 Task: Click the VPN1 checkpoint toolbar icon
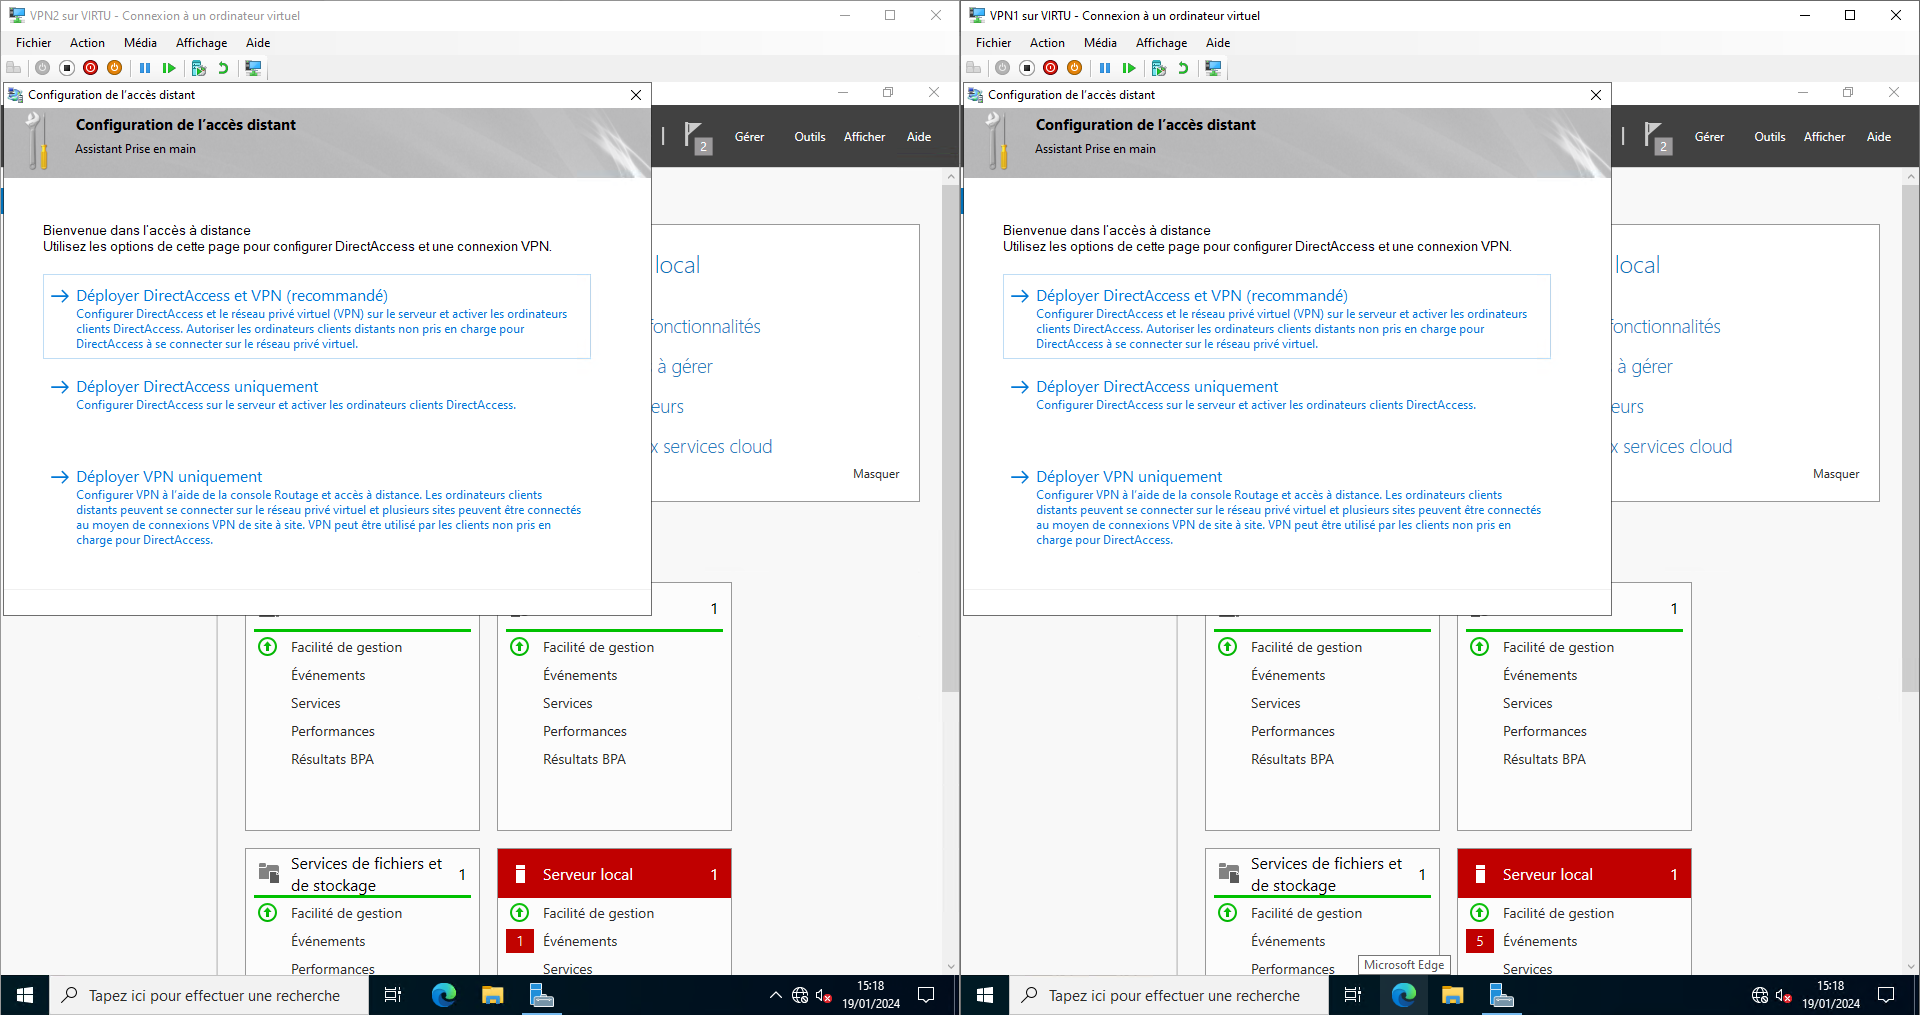click(1159, 68)
